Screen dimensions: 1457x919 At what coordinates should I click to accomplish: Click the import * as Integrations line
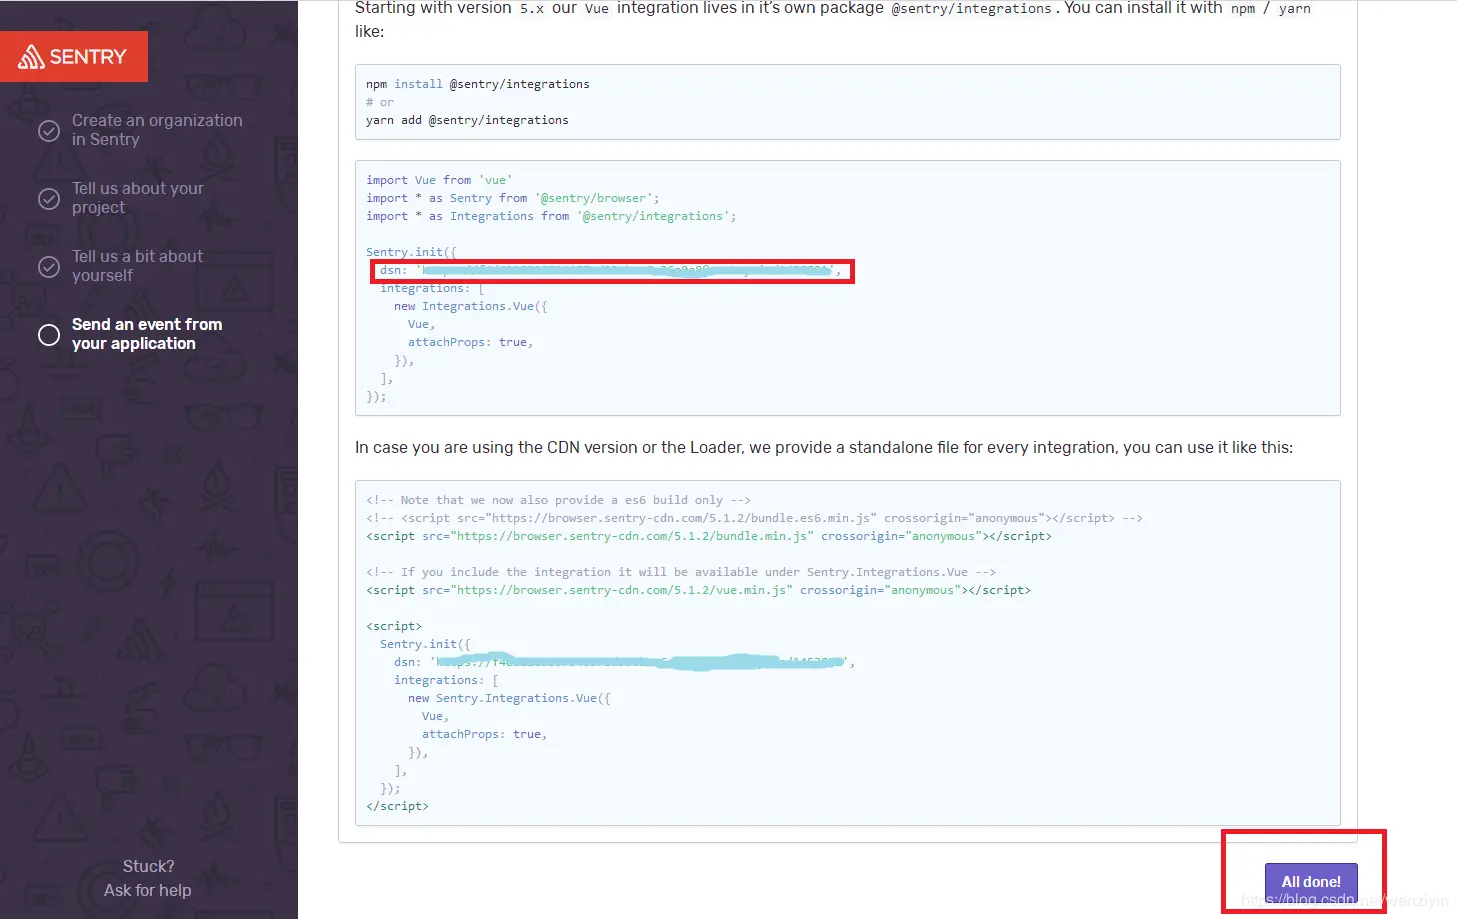[551, 216]
